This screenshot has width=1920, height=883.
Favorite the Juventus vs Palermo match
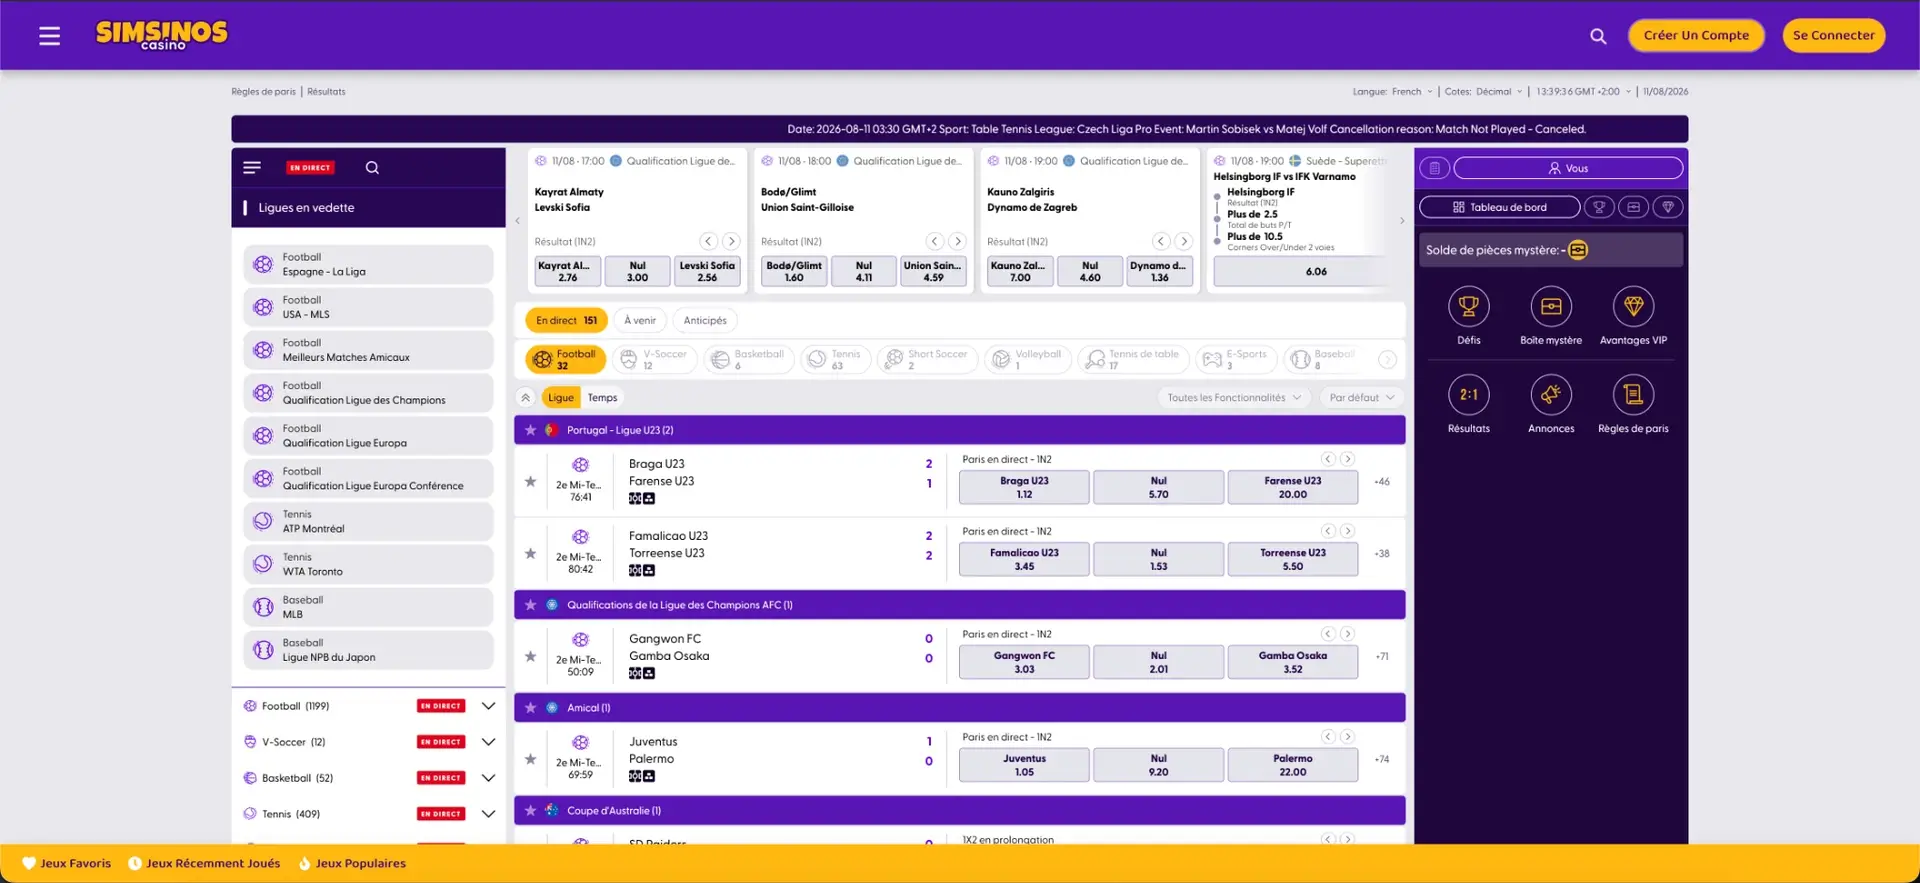pyautogui.click(x=530, y=759)
